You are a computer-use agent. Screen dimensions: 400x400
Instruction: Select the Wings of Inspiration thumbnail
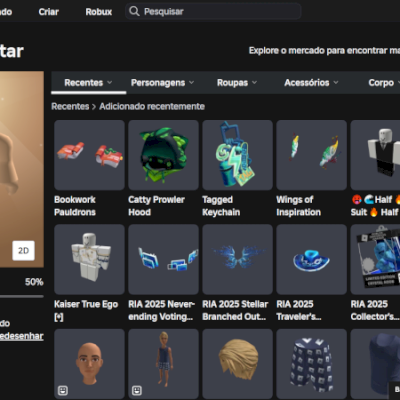point(311,155)
